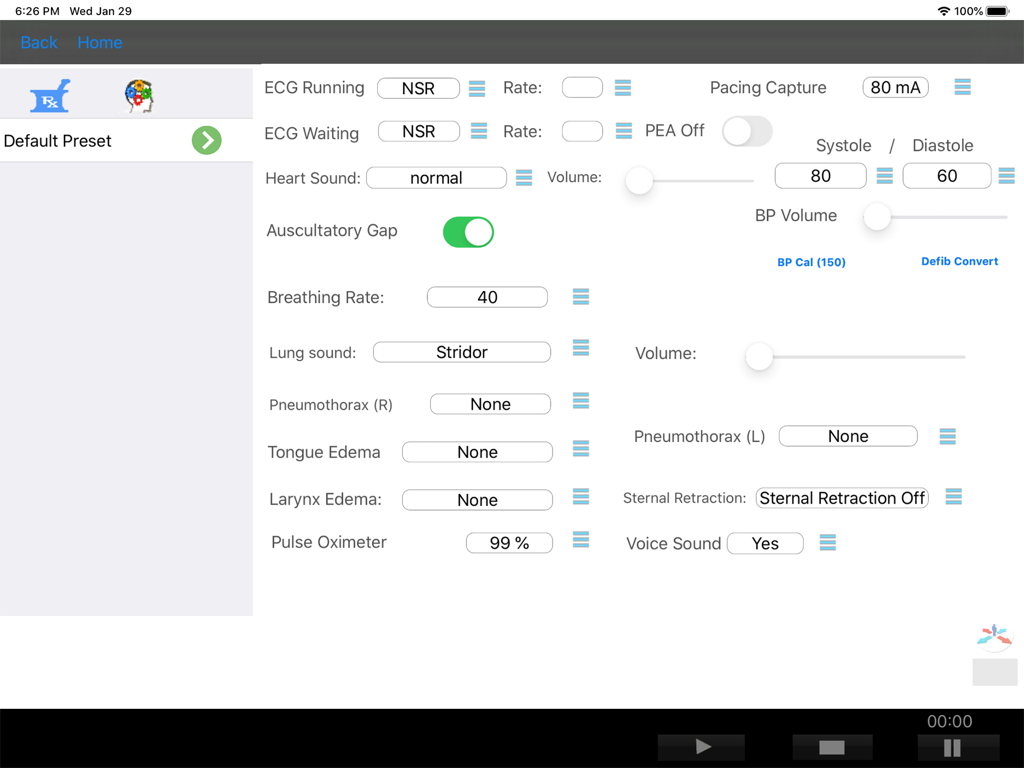
Task: Disable the Auscultatory Gap switch
Action: click(x=468, y=232)
